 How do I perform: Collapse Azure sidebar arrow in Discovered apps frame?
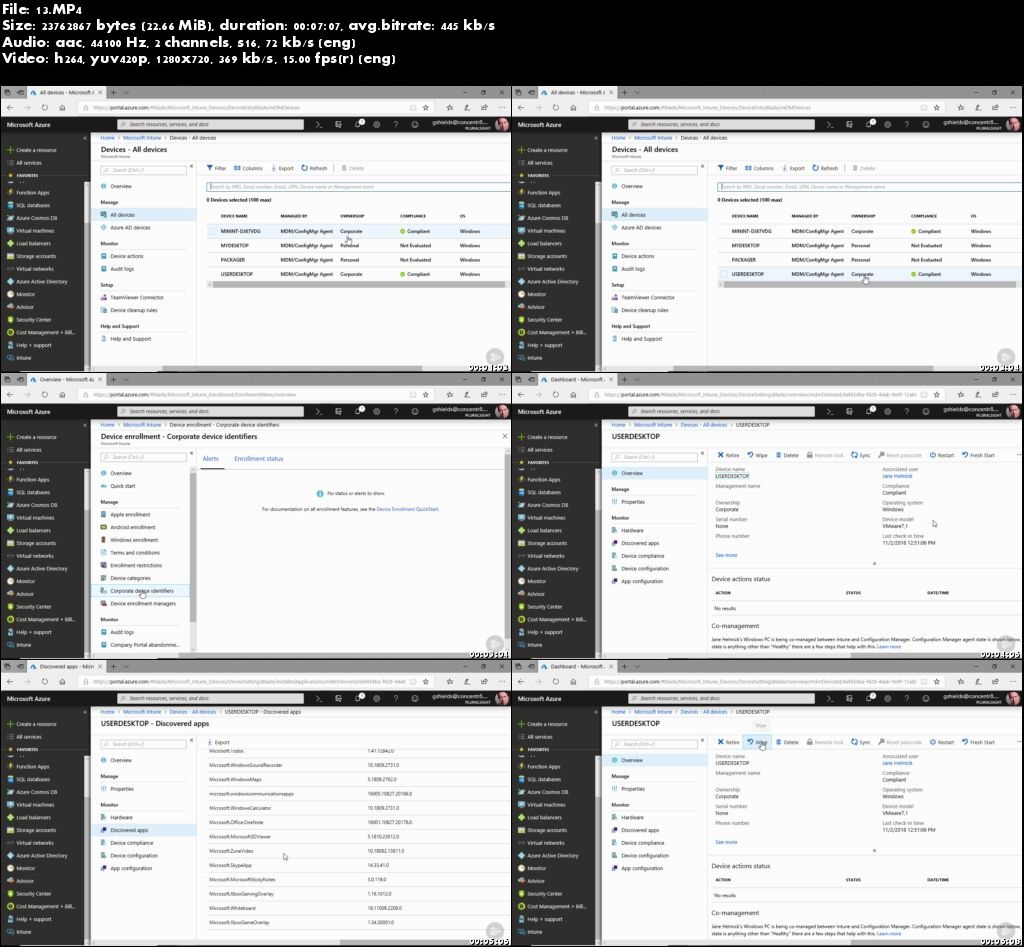click(x=85, y=712)
